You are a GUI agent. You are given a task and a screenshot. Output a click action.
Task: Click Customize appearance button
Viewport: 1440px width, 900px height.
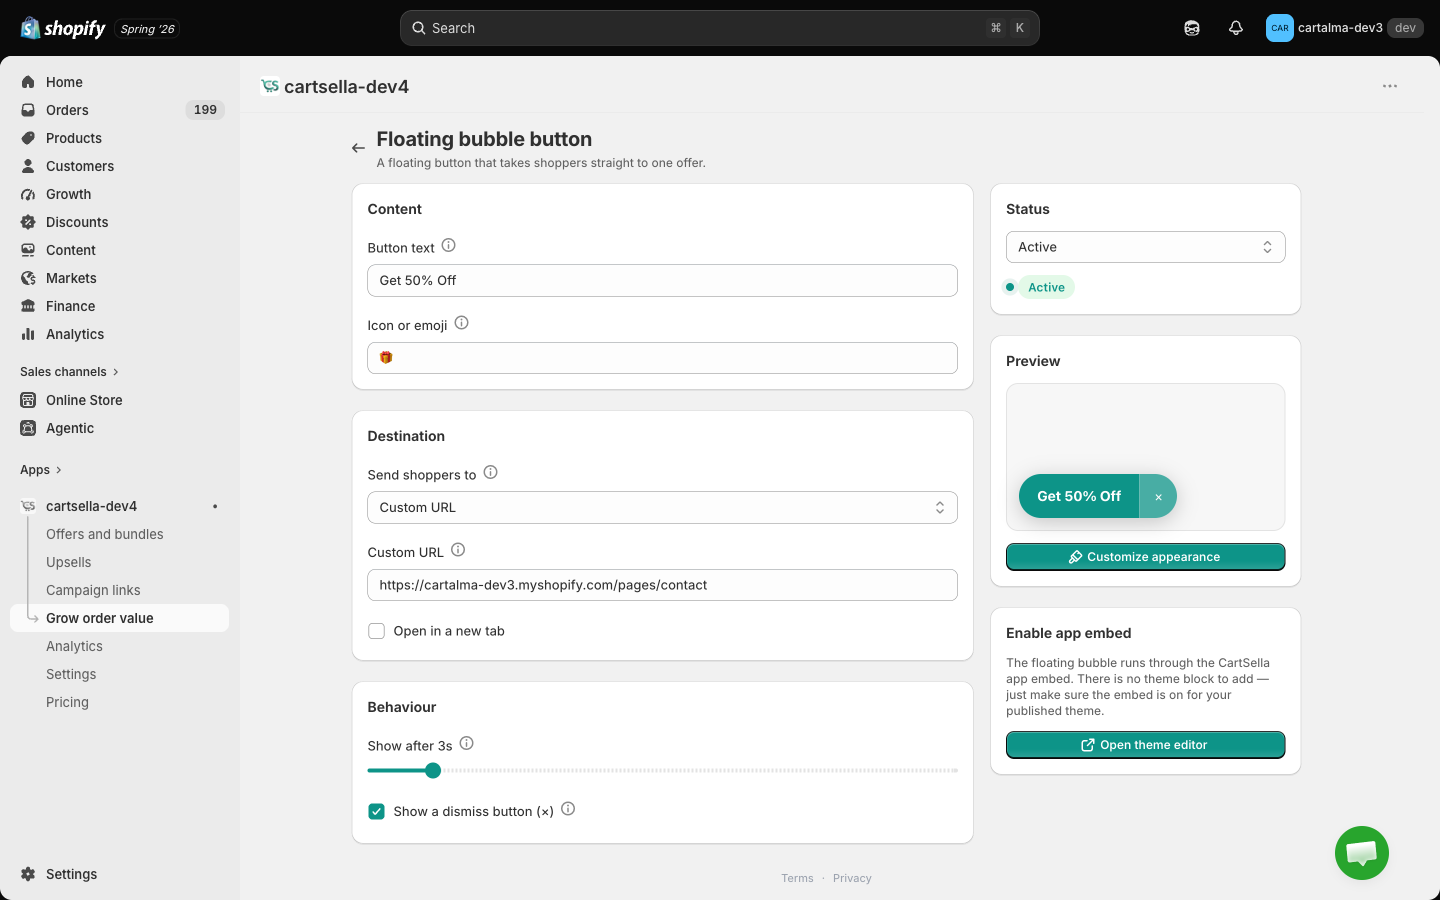(1146, 557)
